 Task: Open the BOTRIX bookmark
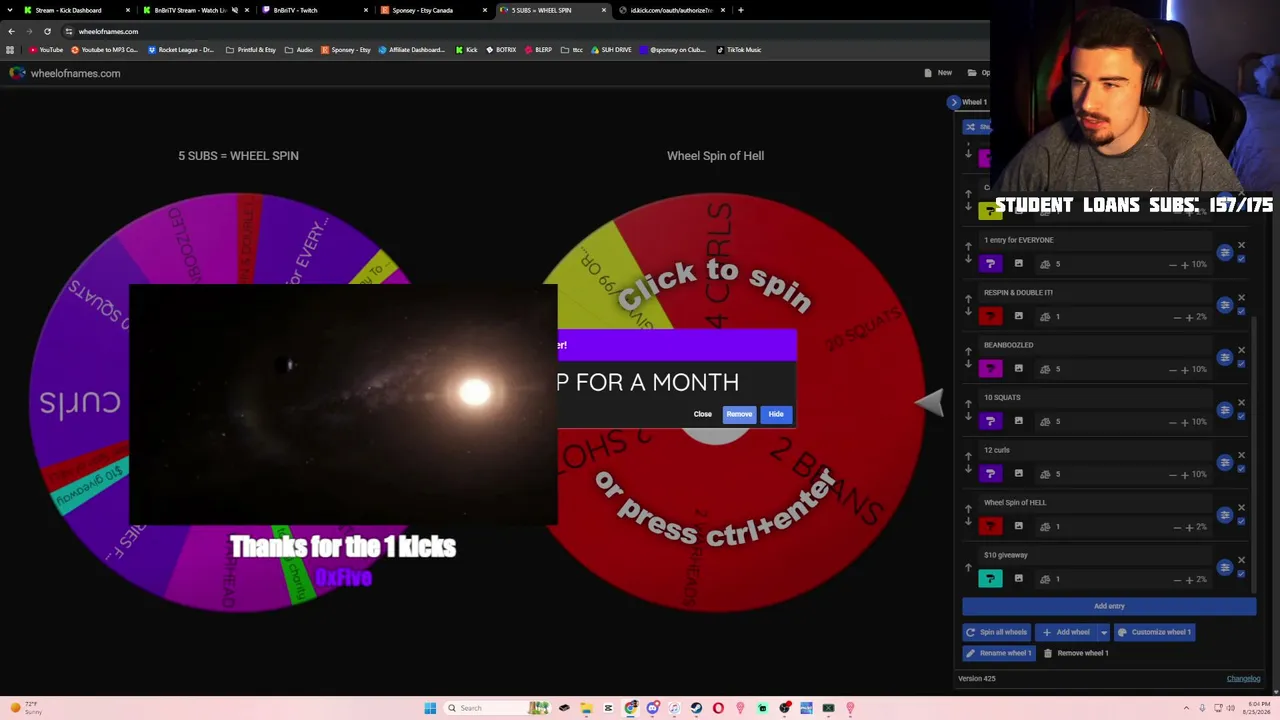pyautogui.click(x=501, y=50)
